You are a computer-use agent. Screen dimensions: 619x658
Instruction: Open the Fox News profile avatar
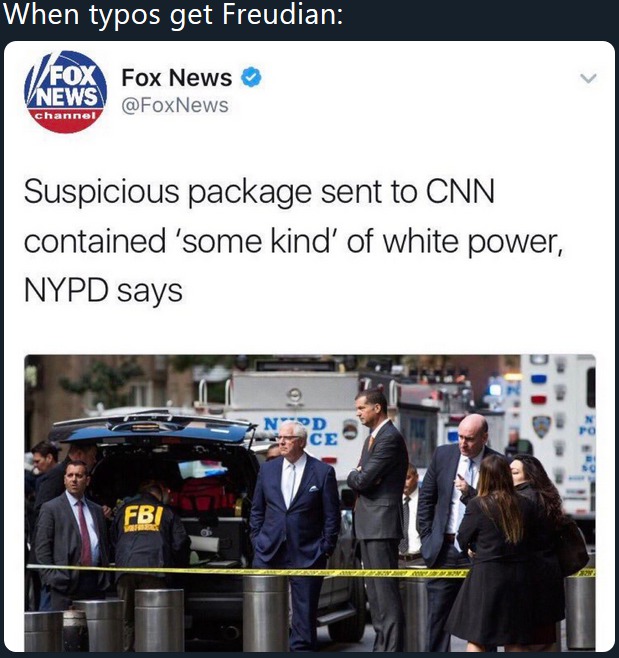[x=66, y=91]
